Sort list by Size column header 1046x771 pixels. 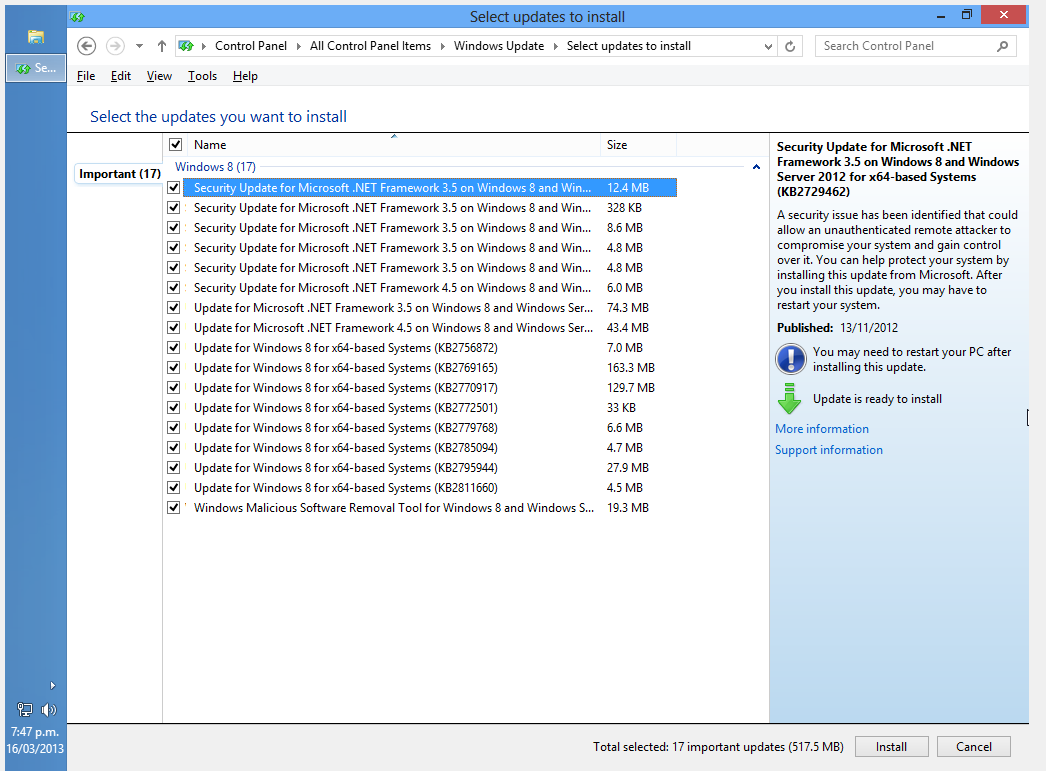tap(638, 145)
